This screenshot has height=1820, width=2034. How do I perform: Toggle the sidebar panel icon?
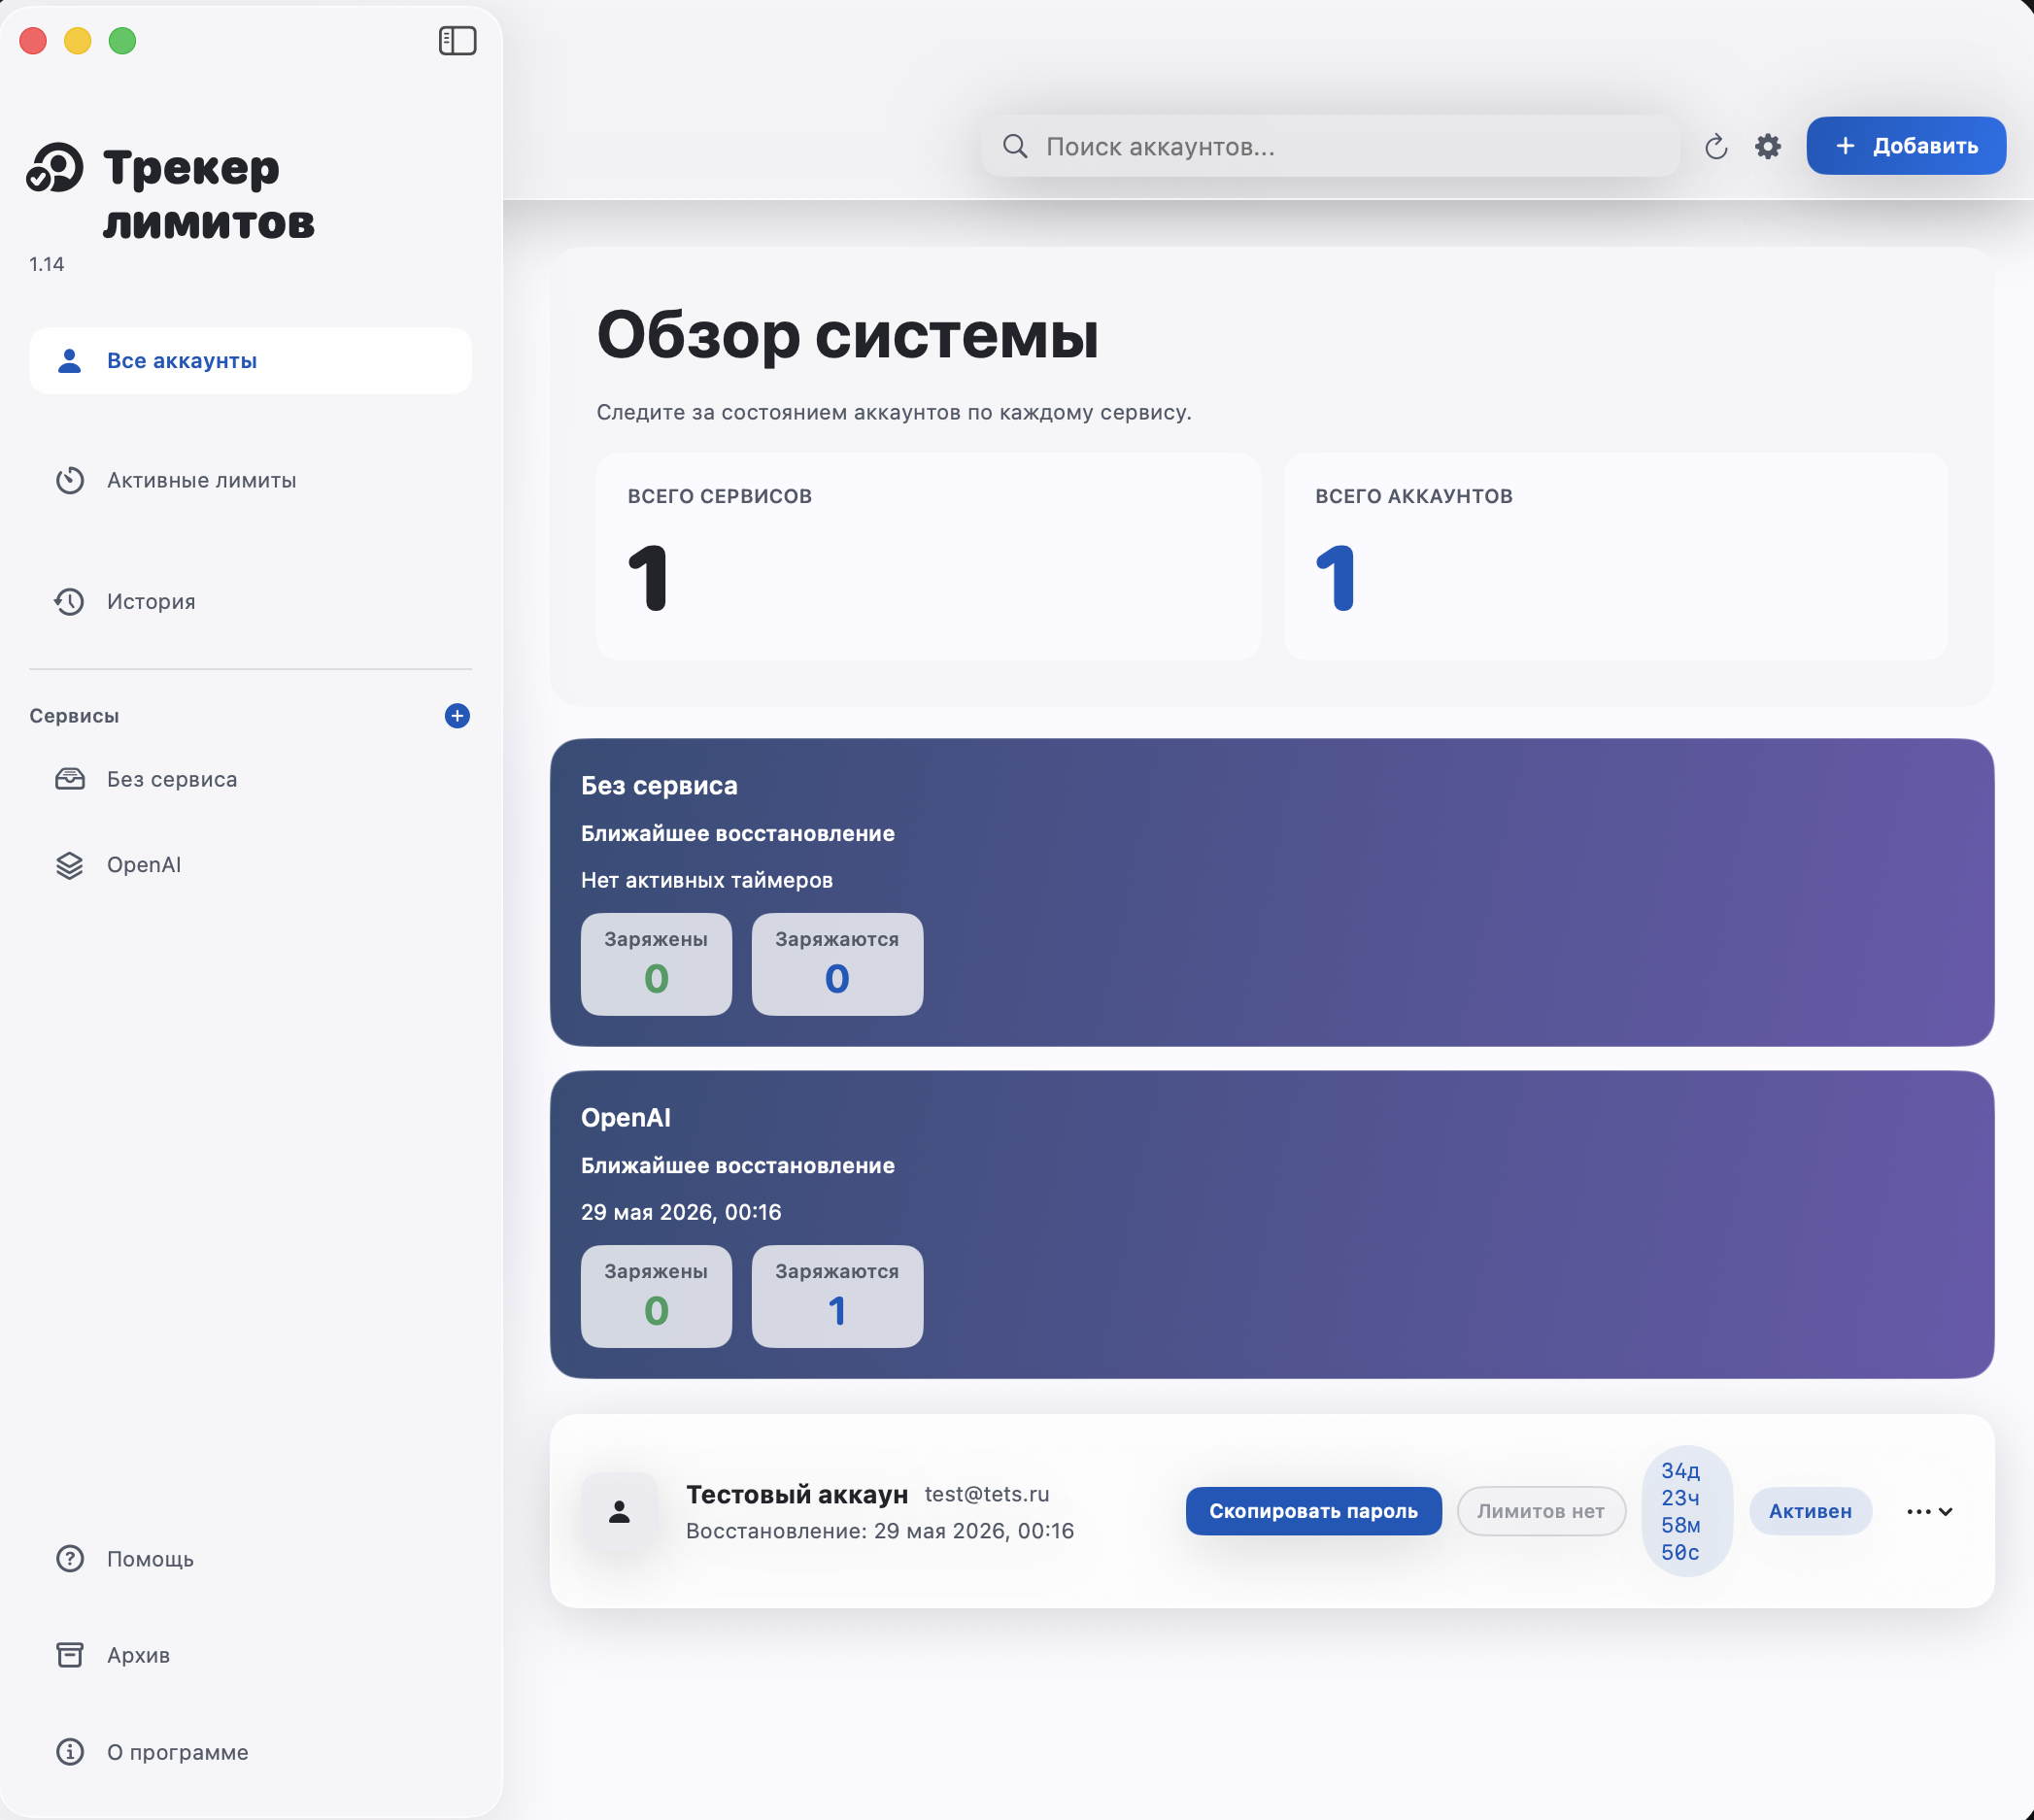[x=457, y=41]
